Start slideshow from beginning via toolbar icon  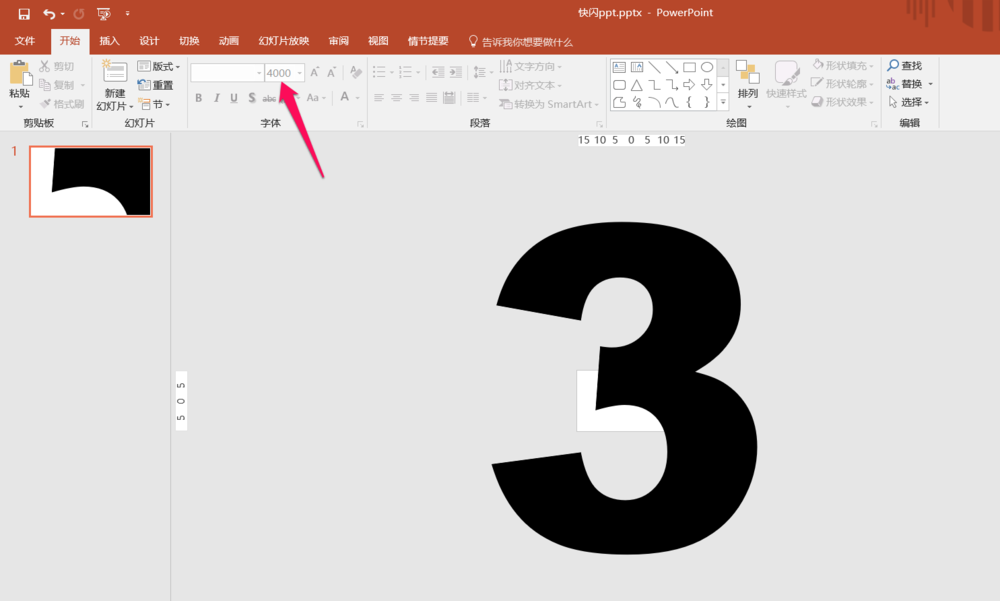click(x=103, y=13)
